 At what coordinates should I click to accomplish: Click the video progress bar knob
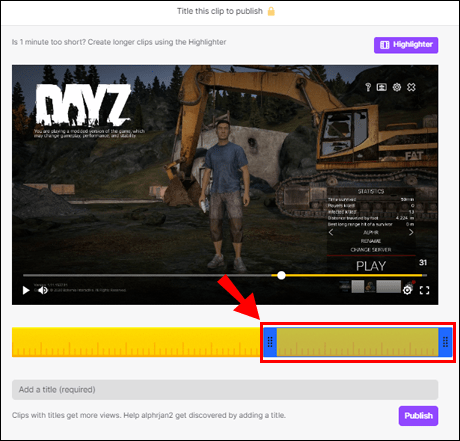(281, 275)
